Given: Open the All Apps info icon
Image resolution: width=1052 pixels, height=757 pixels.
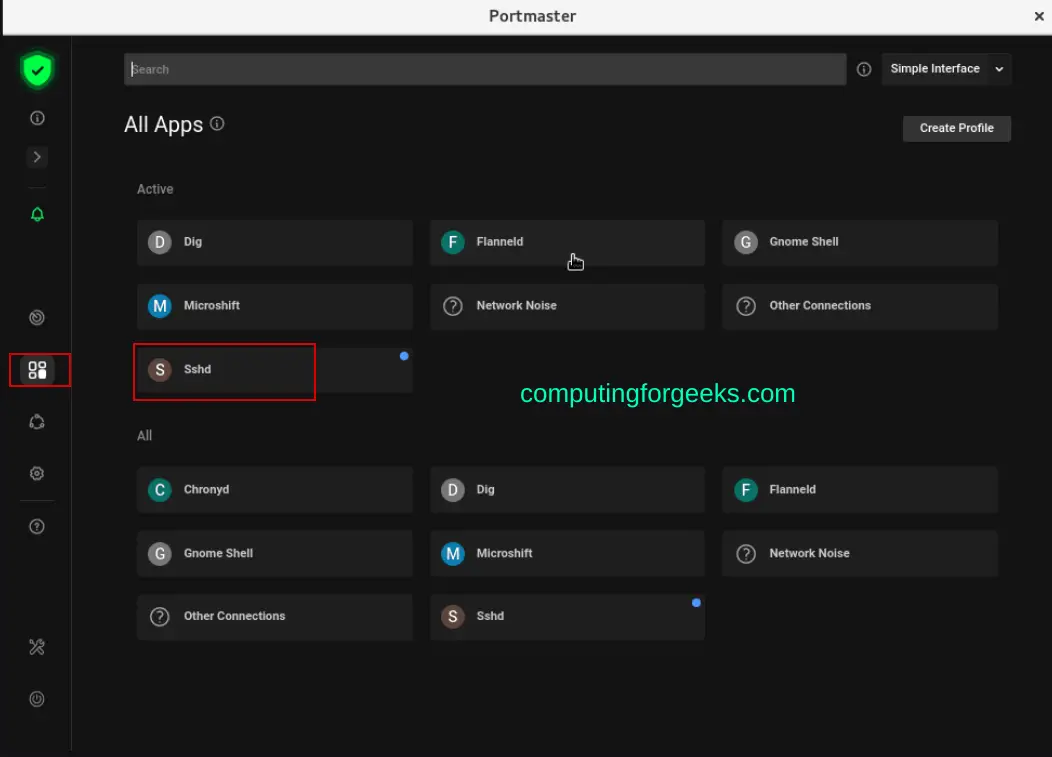Looking at the screenshot, I should tap(216, 123).
